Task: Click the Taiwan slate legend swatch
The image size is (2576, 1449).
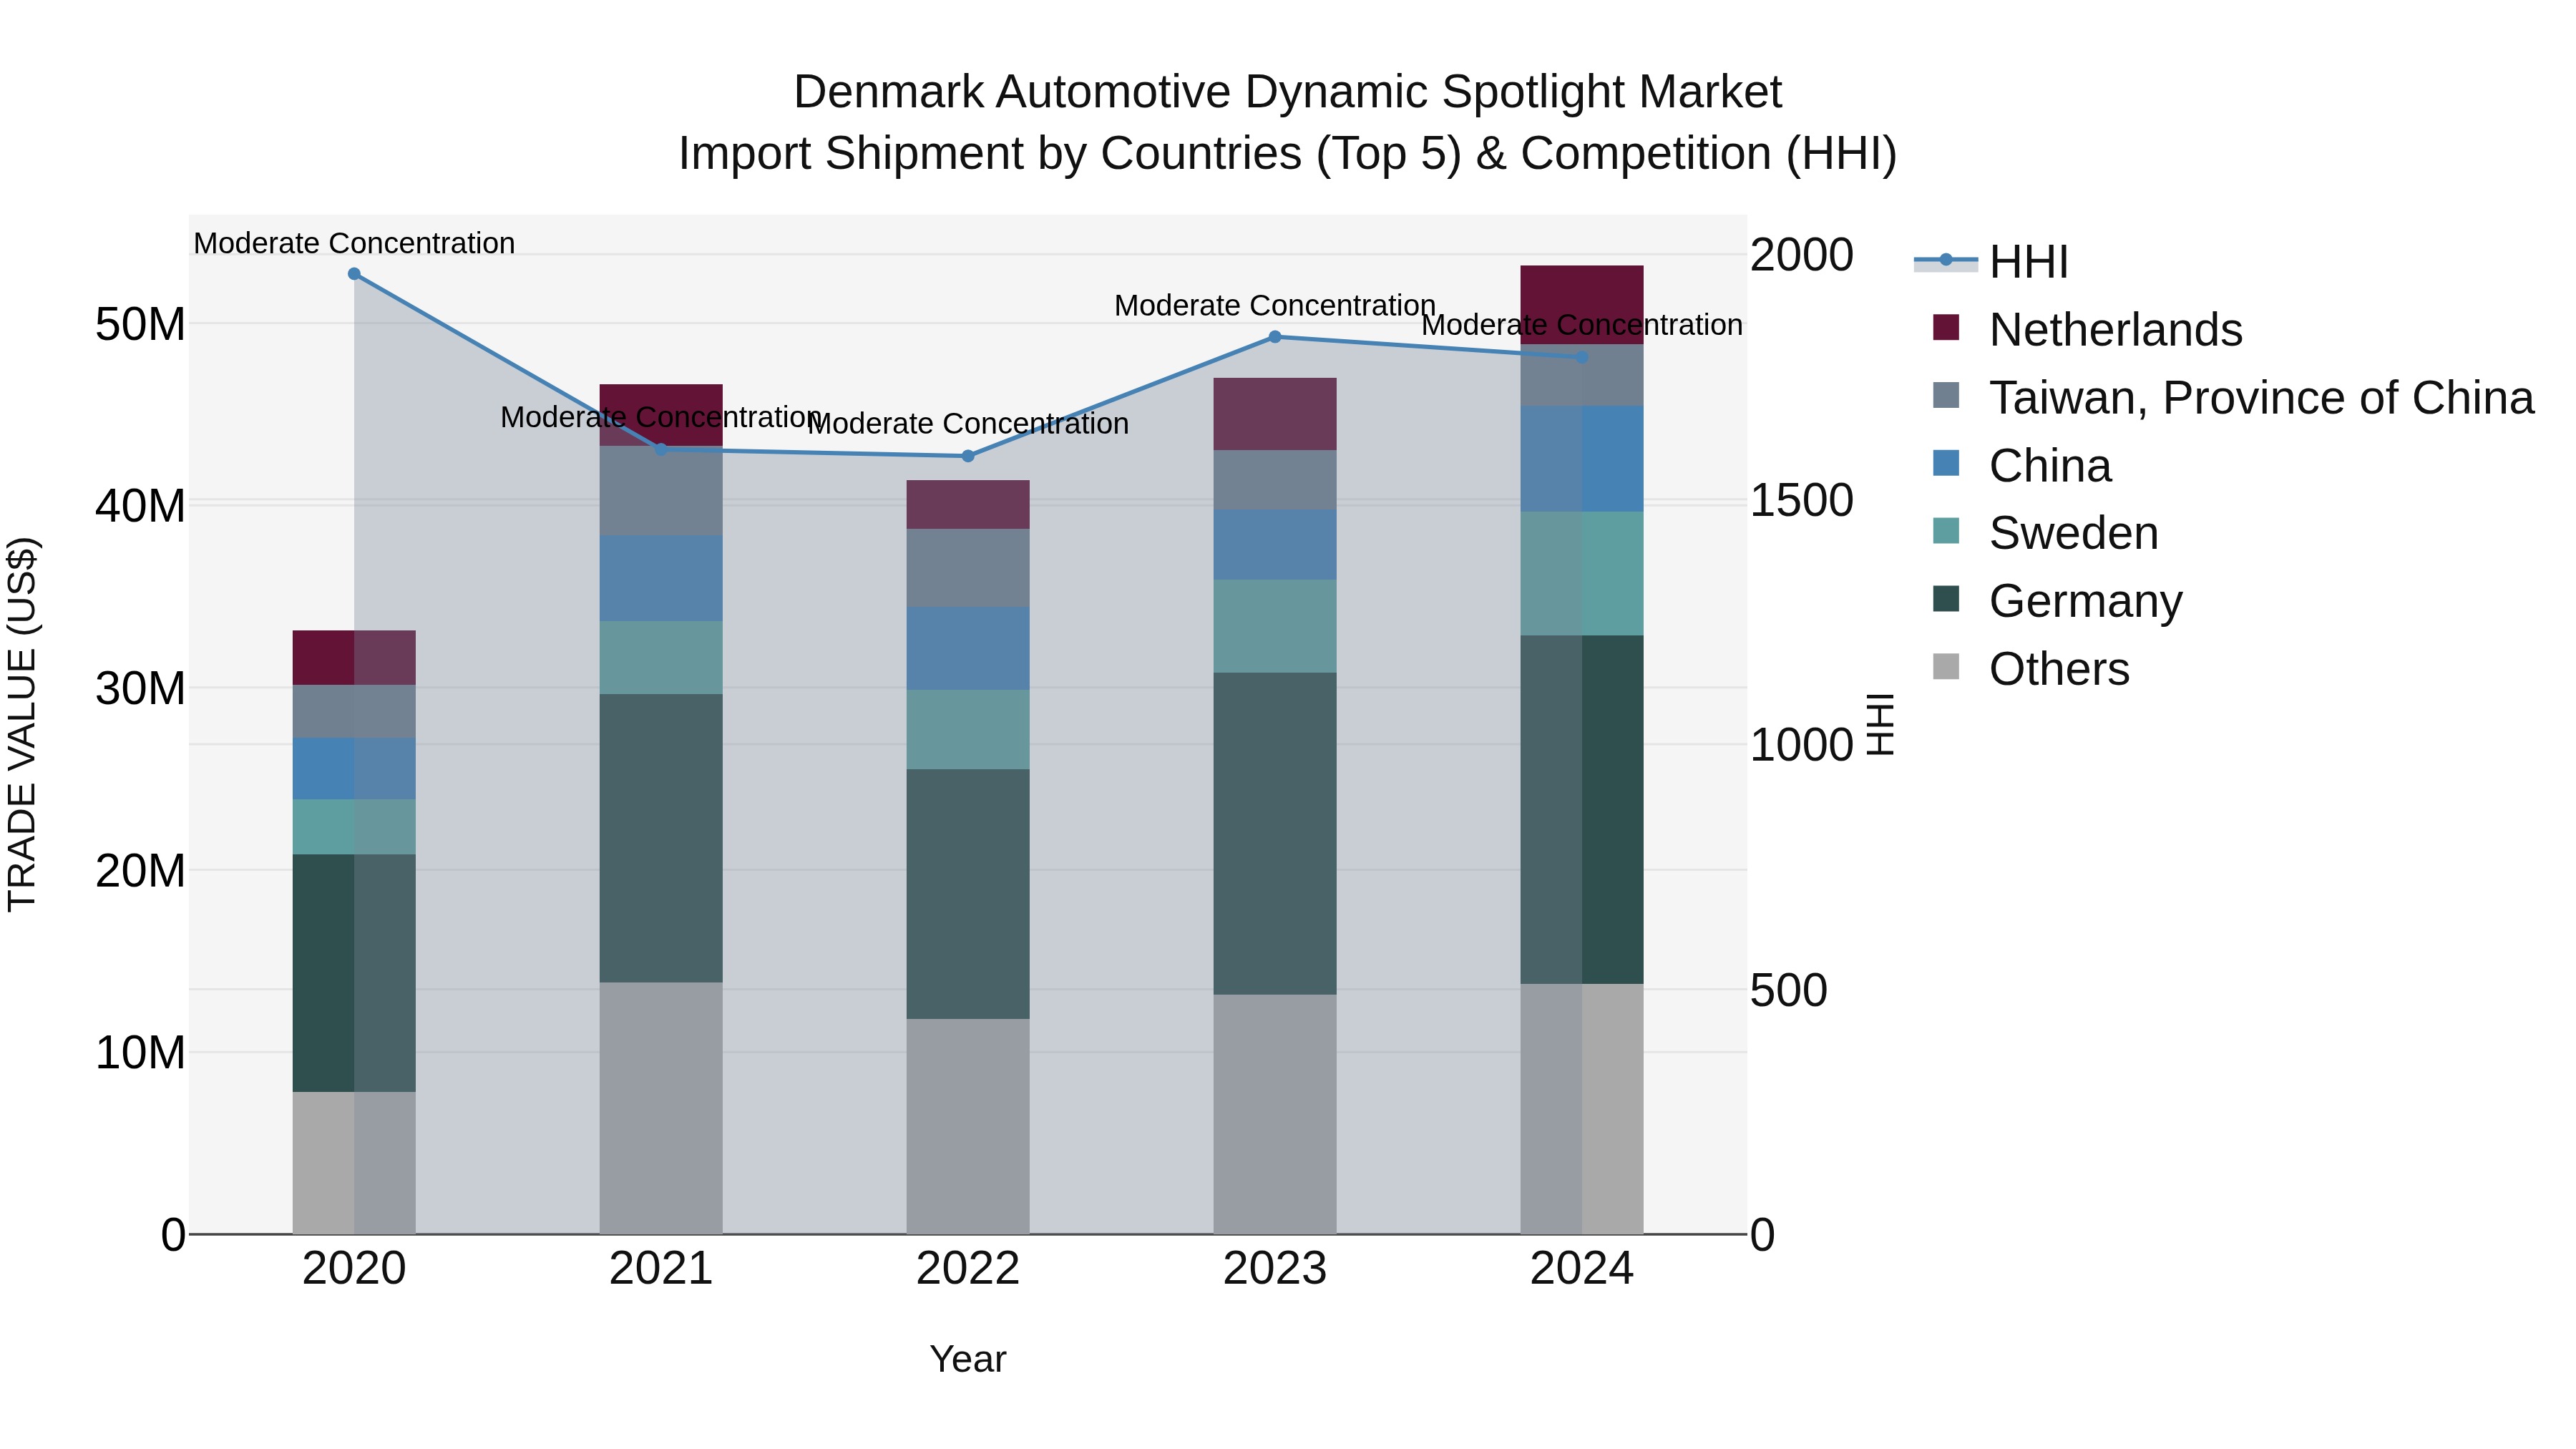Action: click(1946, 395)
